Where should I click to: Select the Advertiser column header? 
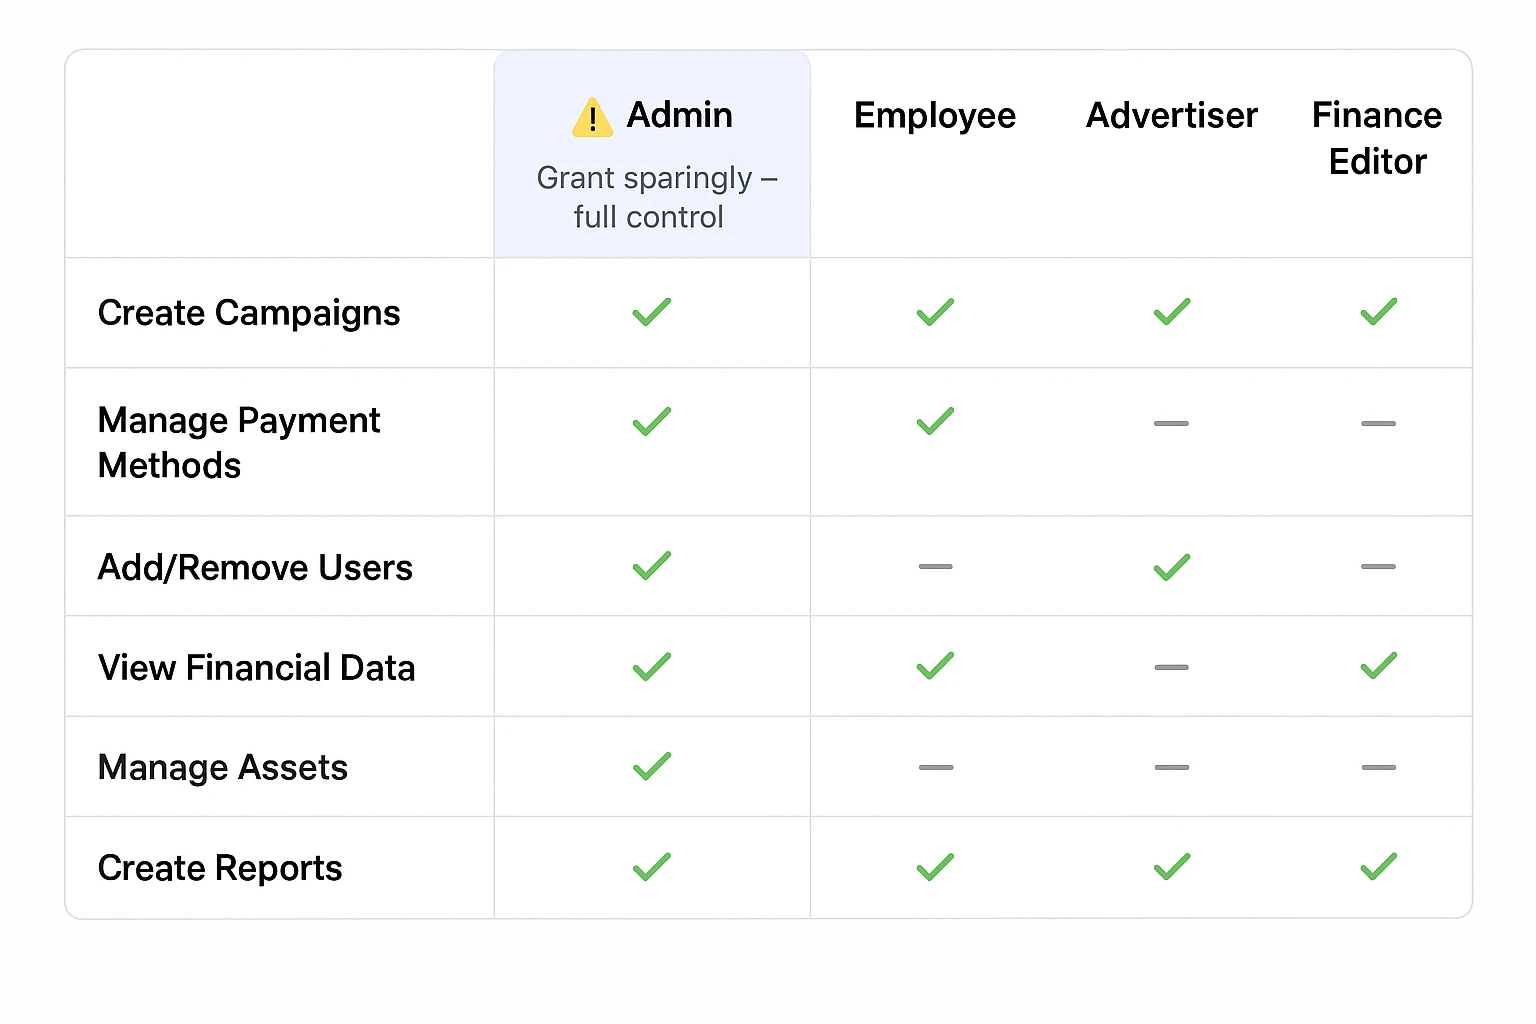click(x=1172, y=115)
